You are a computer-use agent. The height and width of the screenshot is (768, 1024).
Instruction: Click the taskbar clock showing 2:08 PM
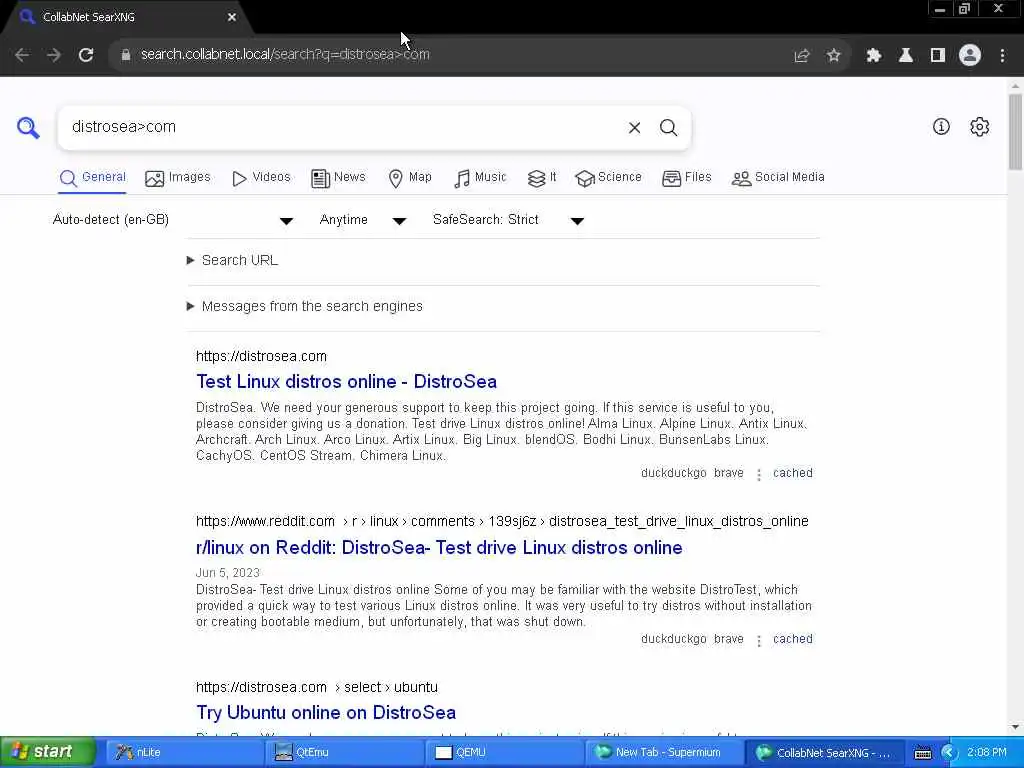click(x=987, y=752)
